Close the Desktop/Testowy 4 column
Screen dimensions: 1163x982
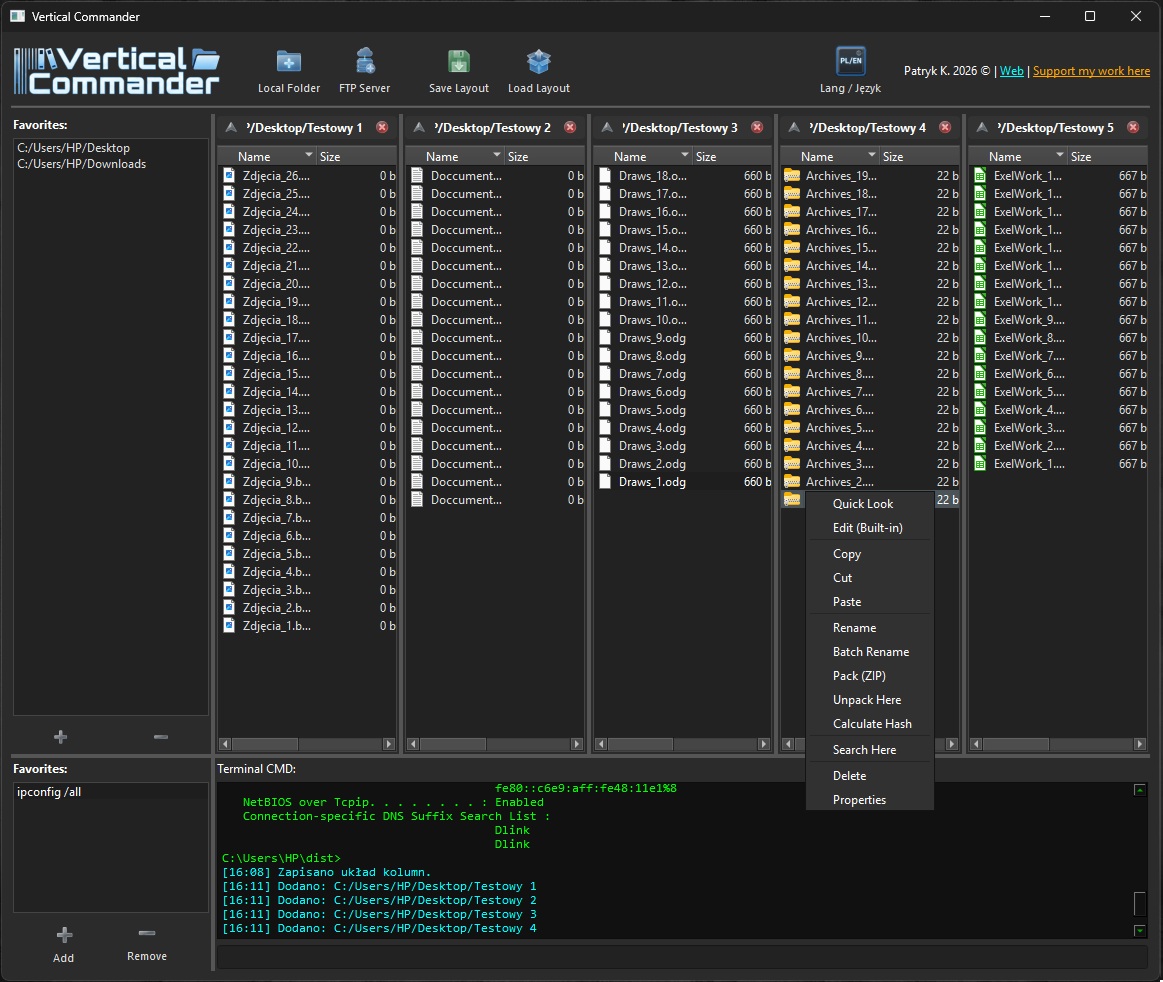pos(943,127)
